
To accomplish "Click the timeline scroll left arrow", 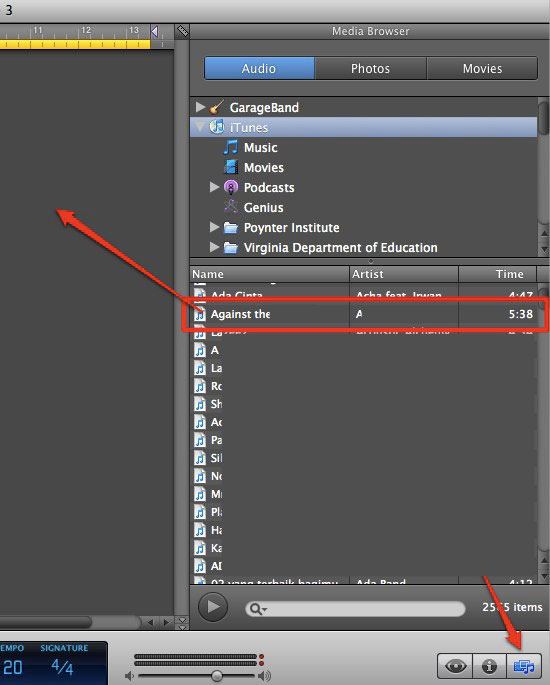I will 150,622.
